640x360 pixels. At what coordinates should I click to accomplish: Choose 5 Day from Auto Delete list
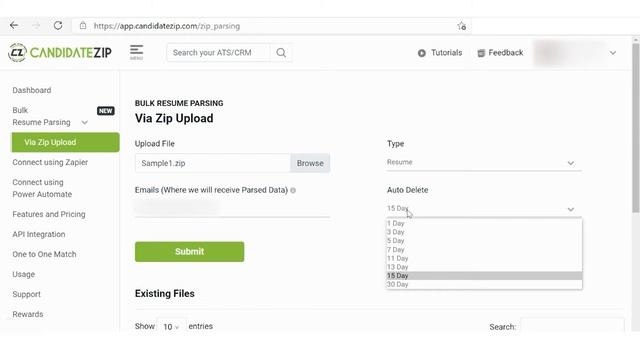point(484,241)
